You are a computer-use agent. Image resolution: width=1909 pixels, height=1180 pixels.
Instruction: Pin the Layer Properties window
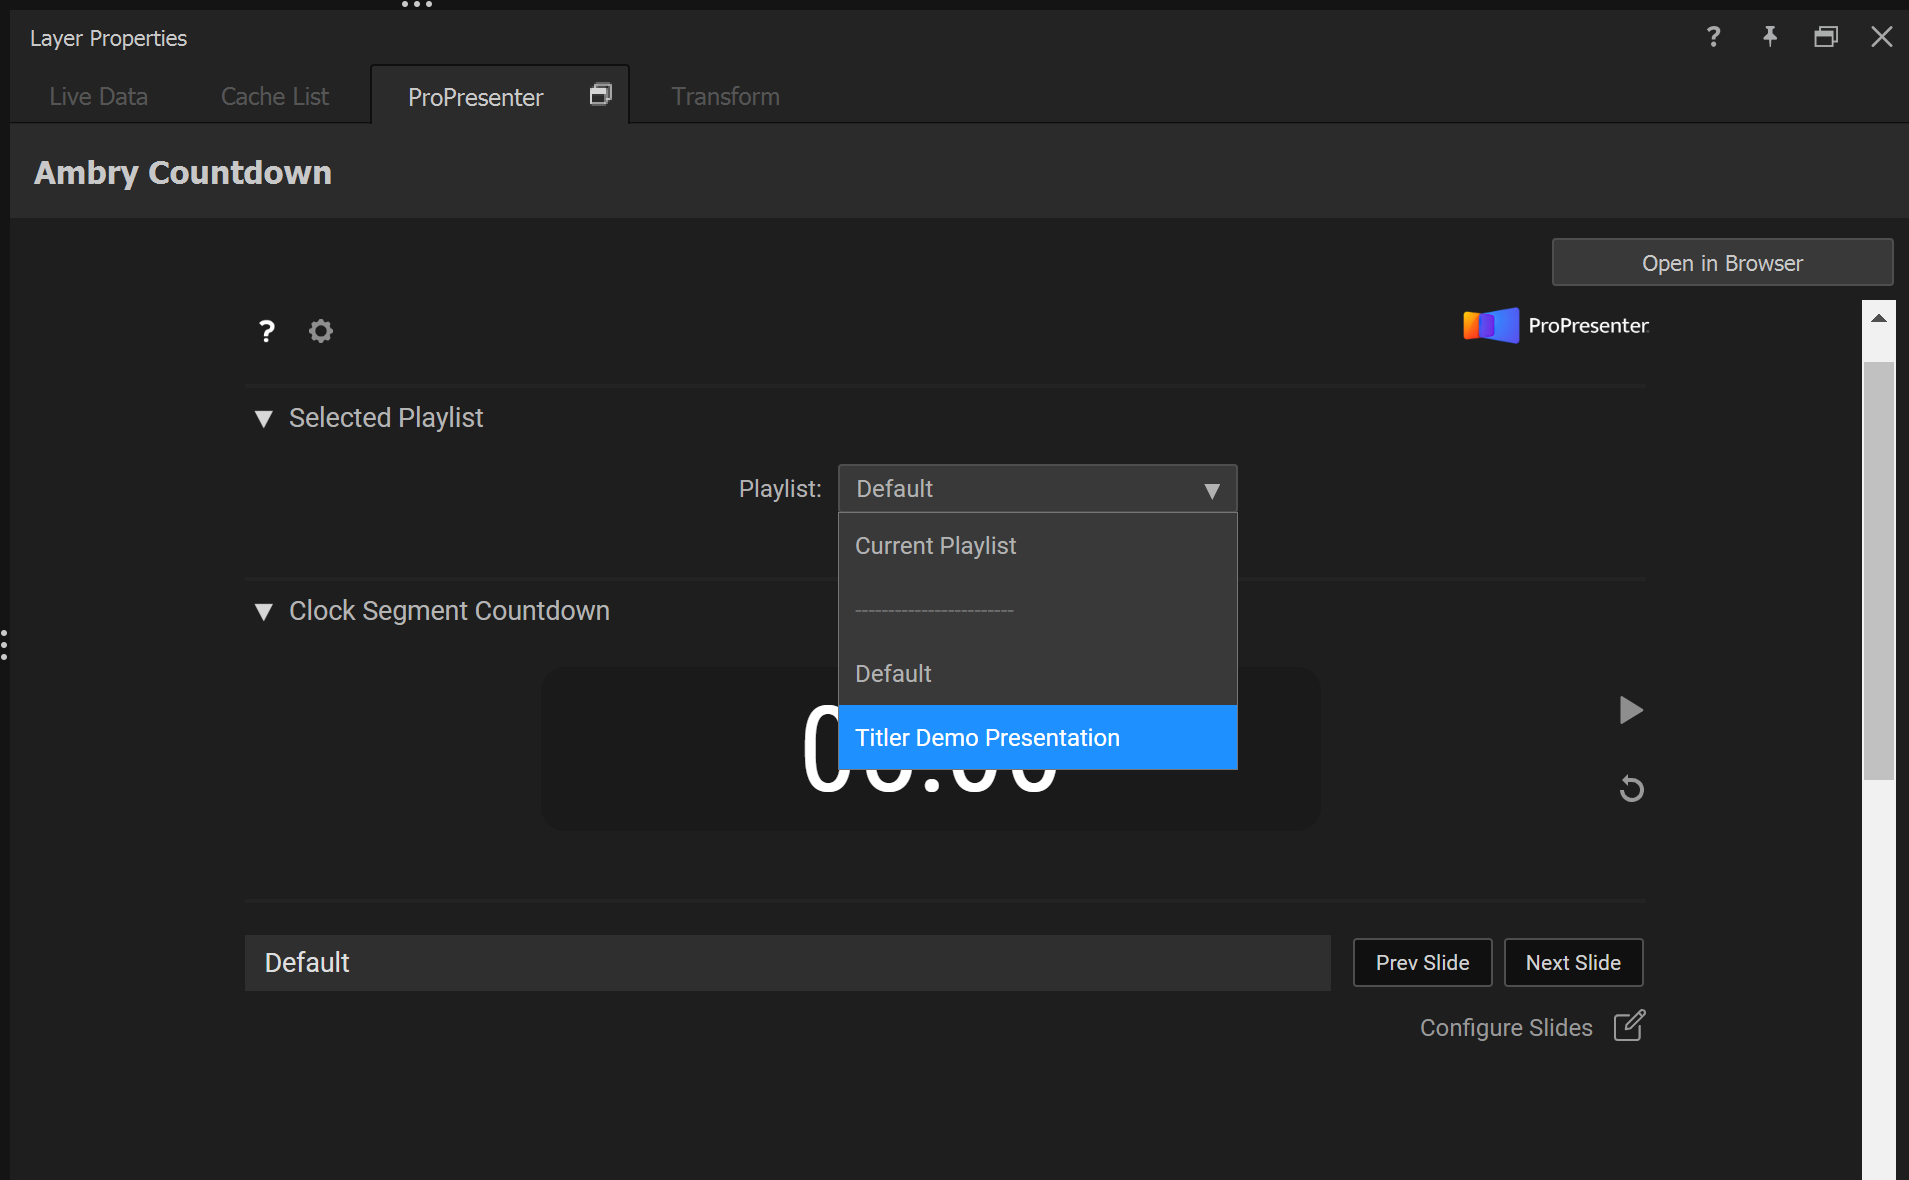pos(1769,37)
